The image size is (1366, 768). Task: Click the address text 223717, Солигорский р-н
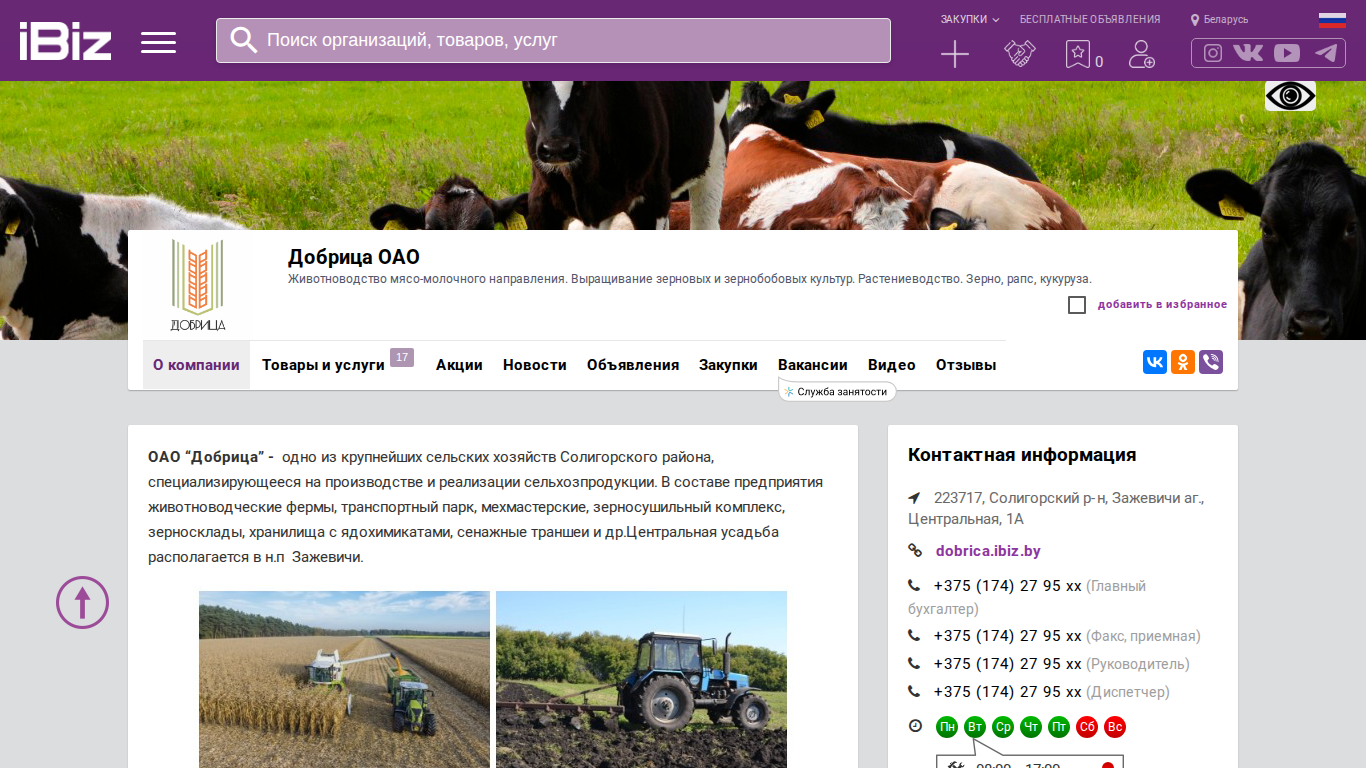click(x=1056, y=508)
